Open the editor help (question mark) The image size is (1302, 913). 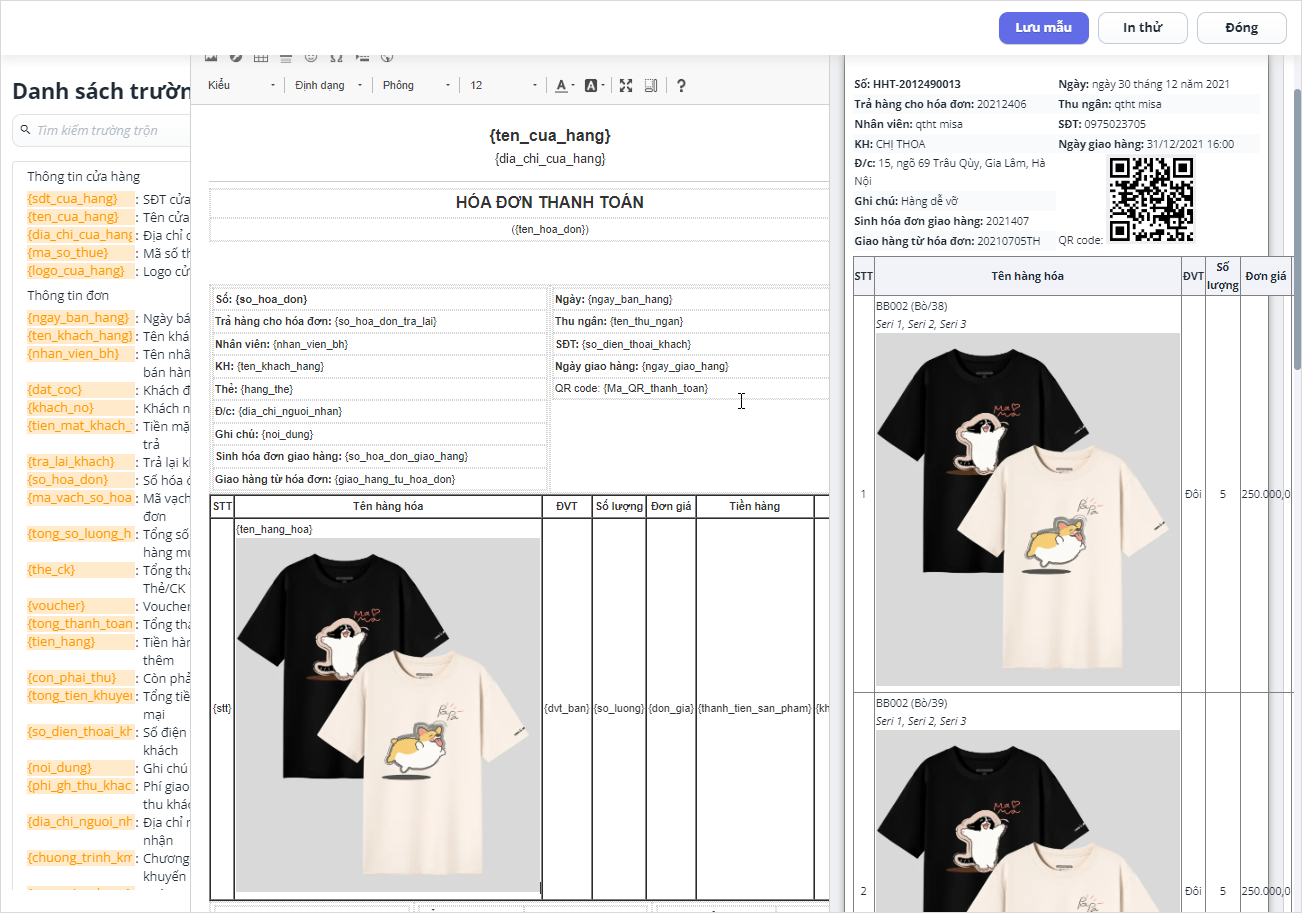click(x=681, y=86)
